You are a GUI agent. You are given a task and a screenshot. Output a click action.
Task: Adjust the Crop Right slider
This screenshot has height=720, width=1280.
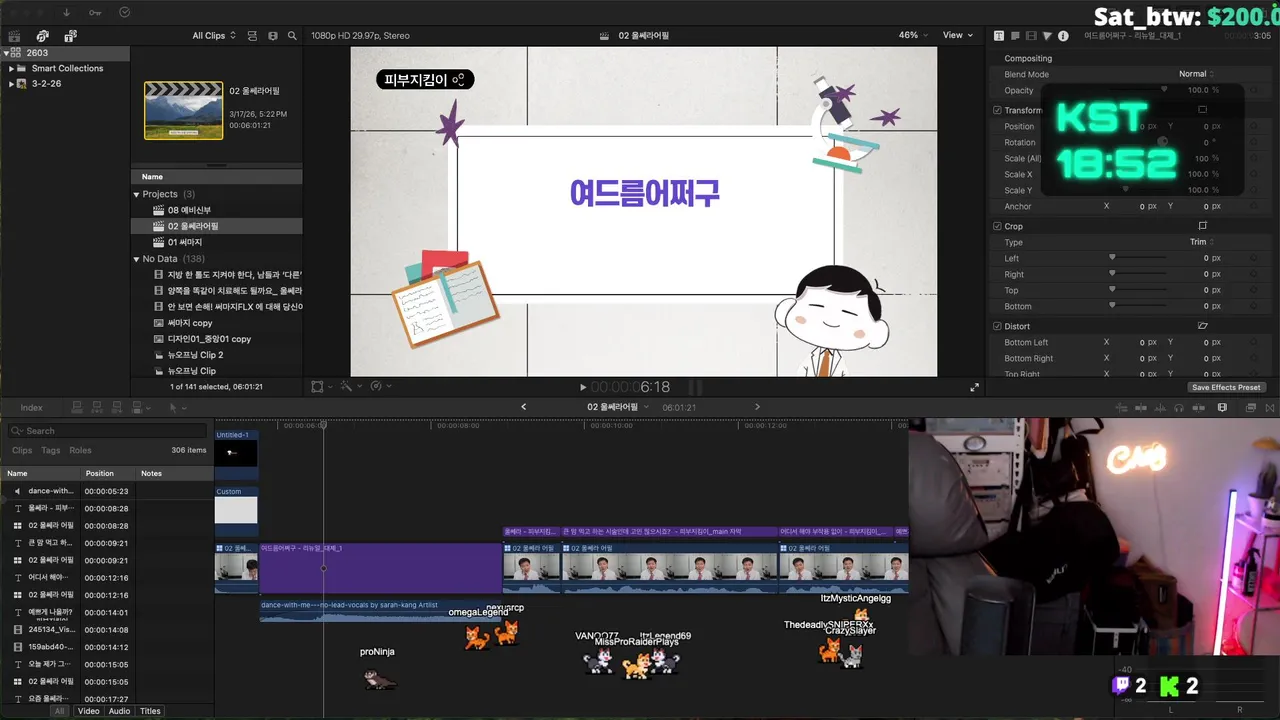click(x=1138, y=274)
